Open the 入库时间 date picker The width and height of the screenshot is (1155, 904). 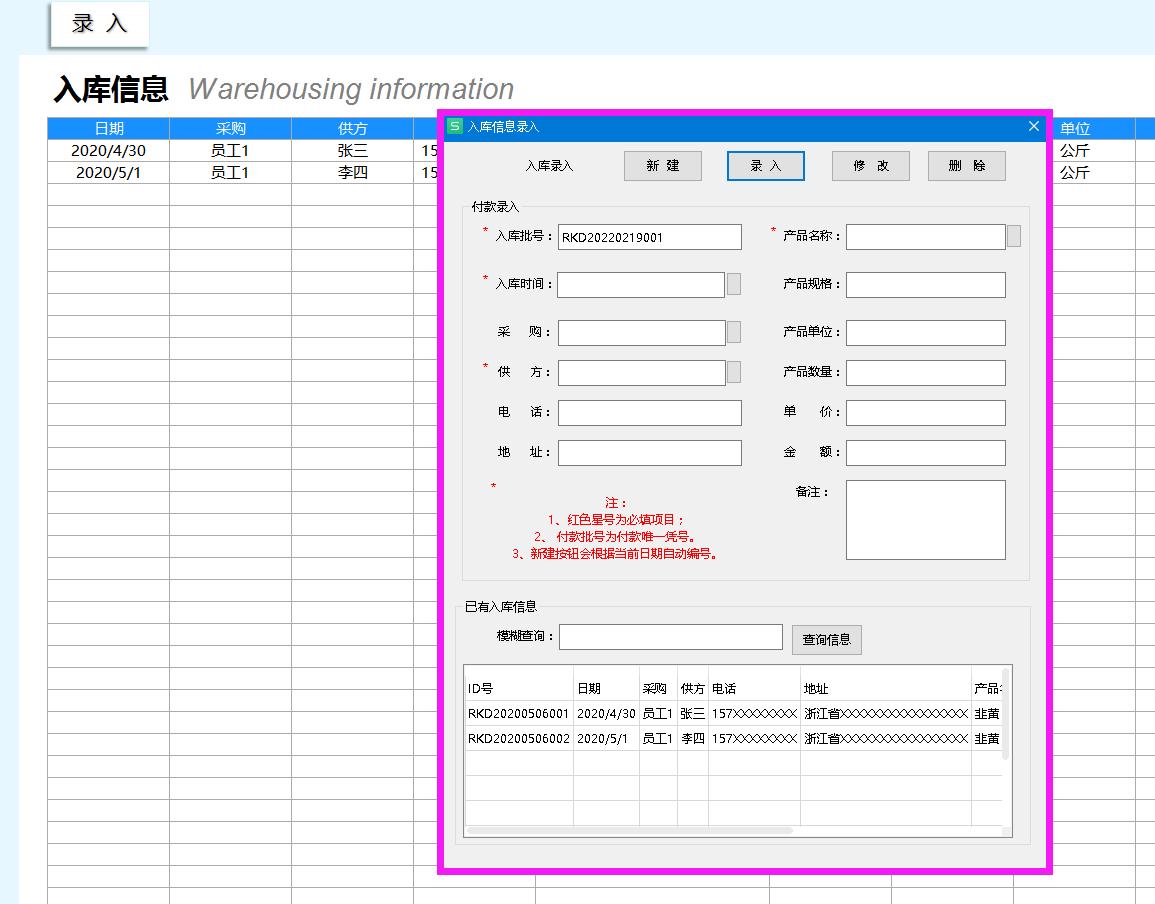click(x=735, y=284)
